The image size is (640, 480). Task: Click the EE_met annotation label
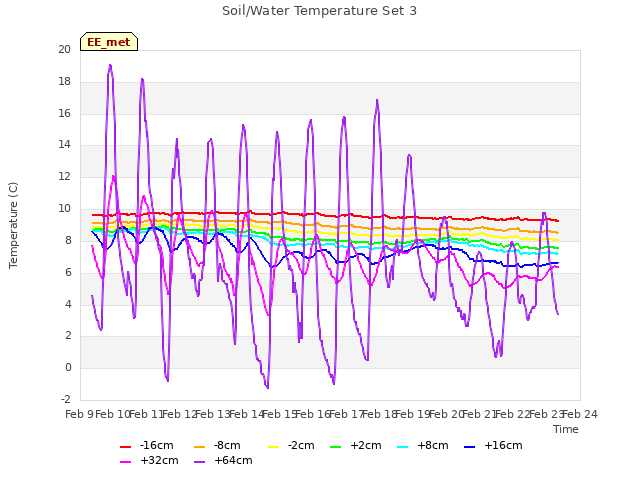[x=109, y=42]
